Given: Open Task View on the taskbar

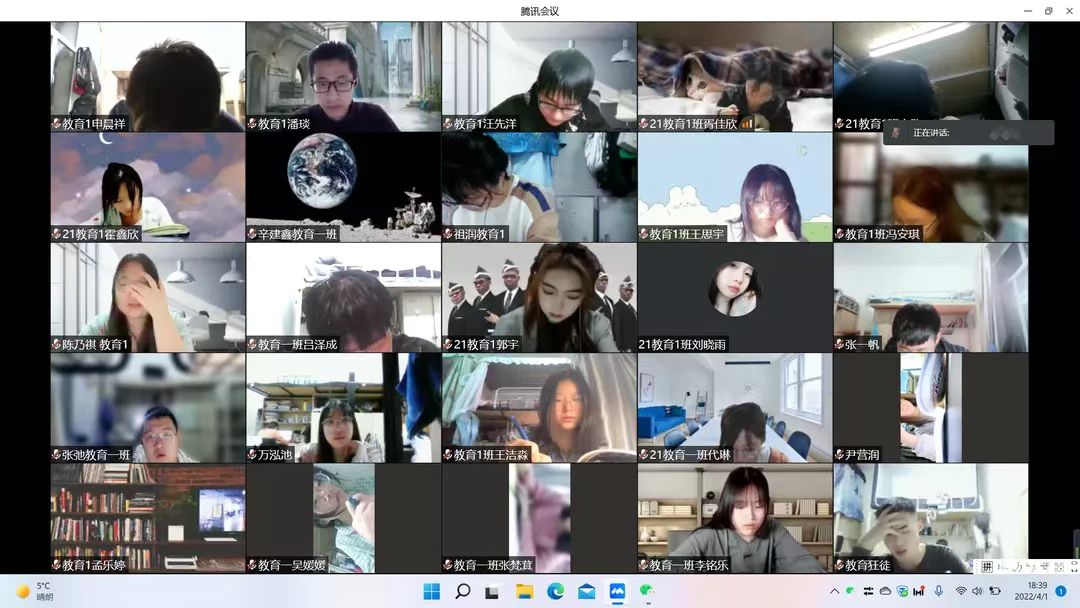Looking at the screenshot, I should click(x=493, y=591).
